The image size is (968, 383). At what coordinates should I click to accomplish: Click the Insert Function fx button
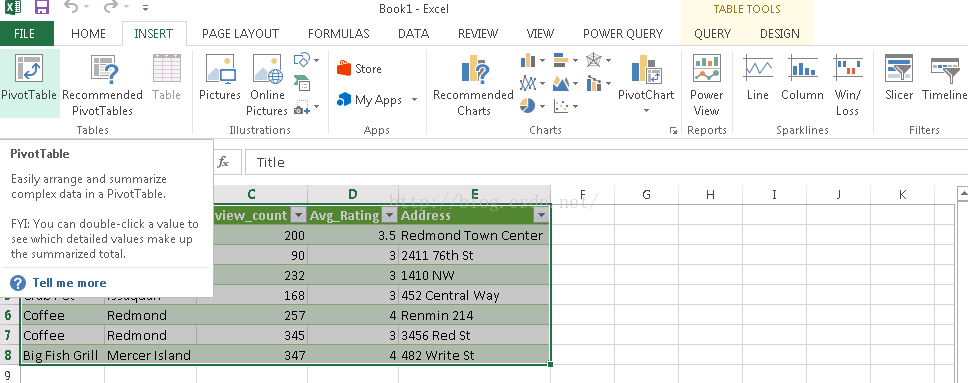point(223,162)
